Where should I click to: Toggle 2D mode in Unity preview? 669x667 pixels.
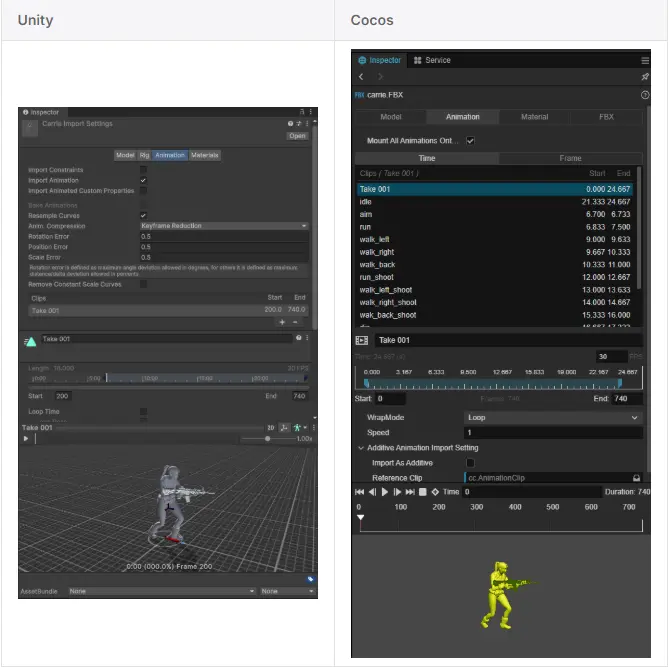click(271, 428)
